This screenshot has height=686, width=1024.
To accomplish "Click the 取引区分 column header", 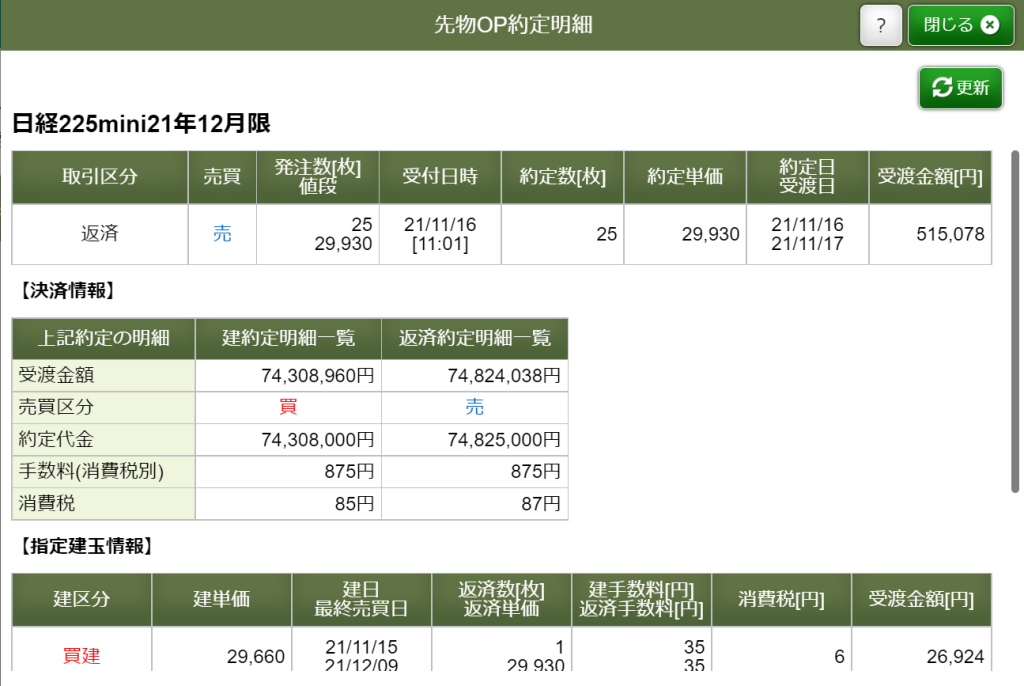I will point(100,176).
